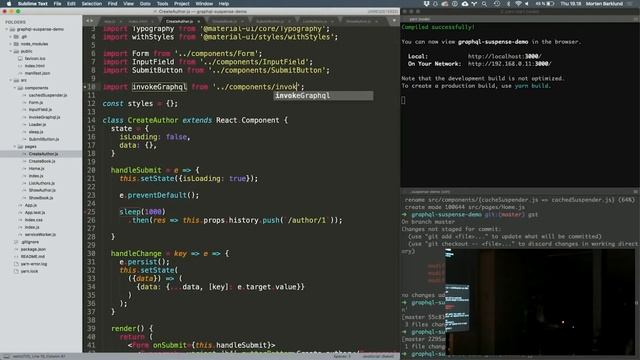Click the battery status icon
The image size is (640, 360).
550,4
